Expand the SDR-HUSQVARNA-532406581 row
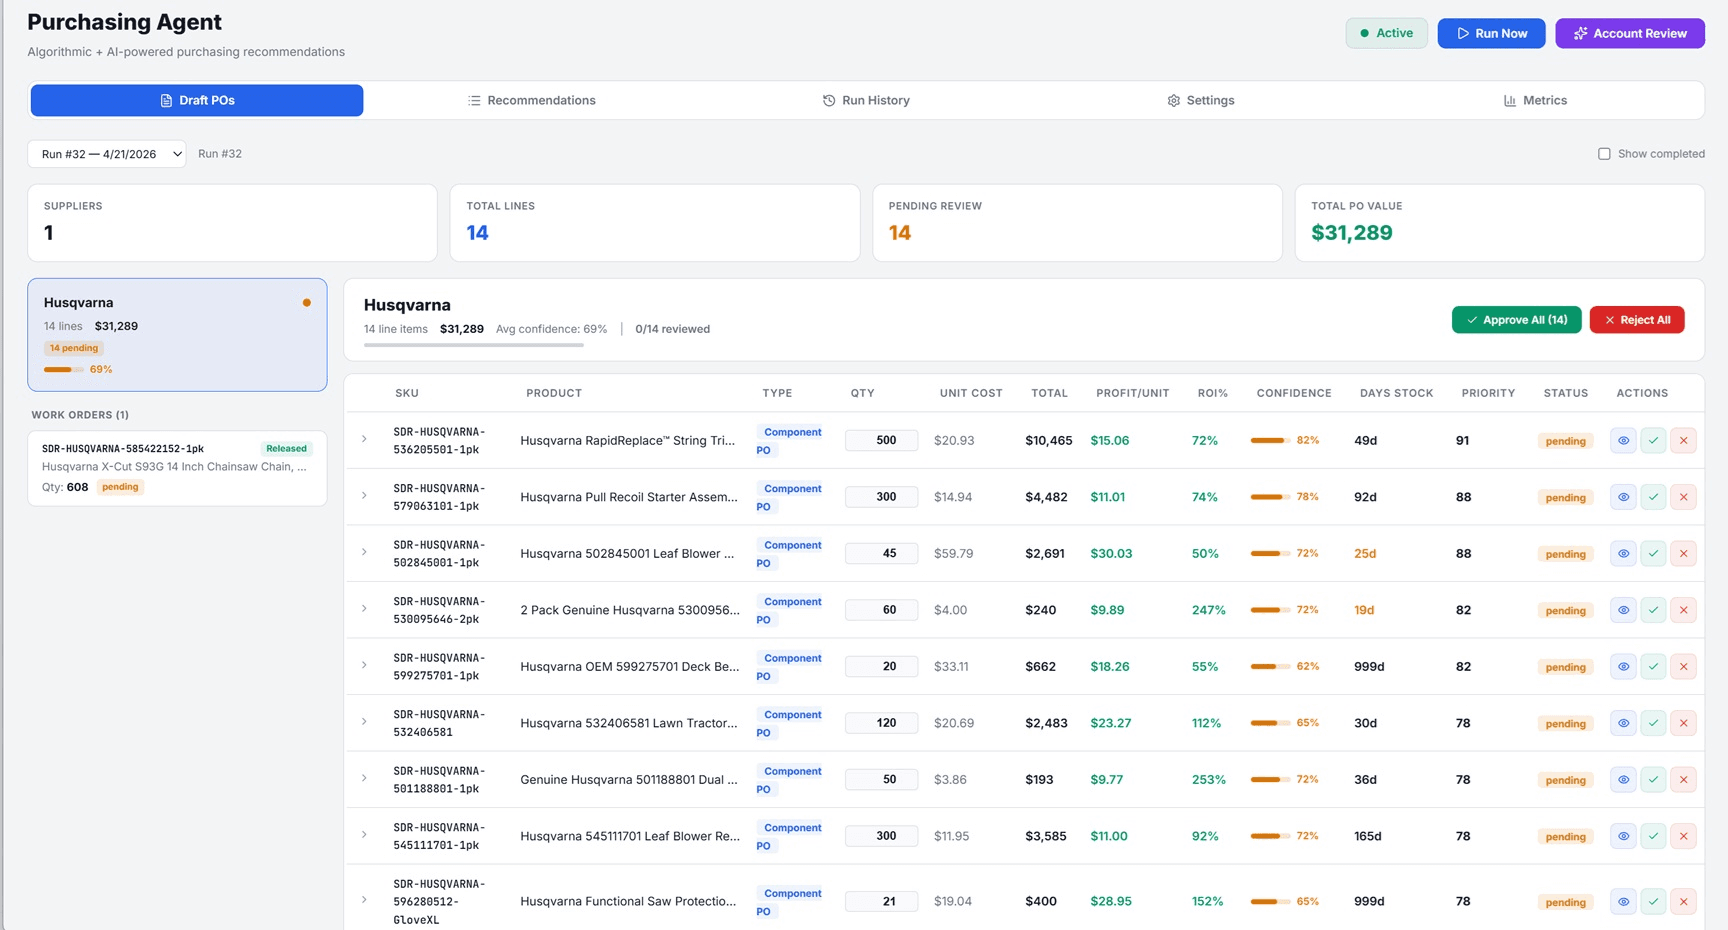 coord(364,721)
